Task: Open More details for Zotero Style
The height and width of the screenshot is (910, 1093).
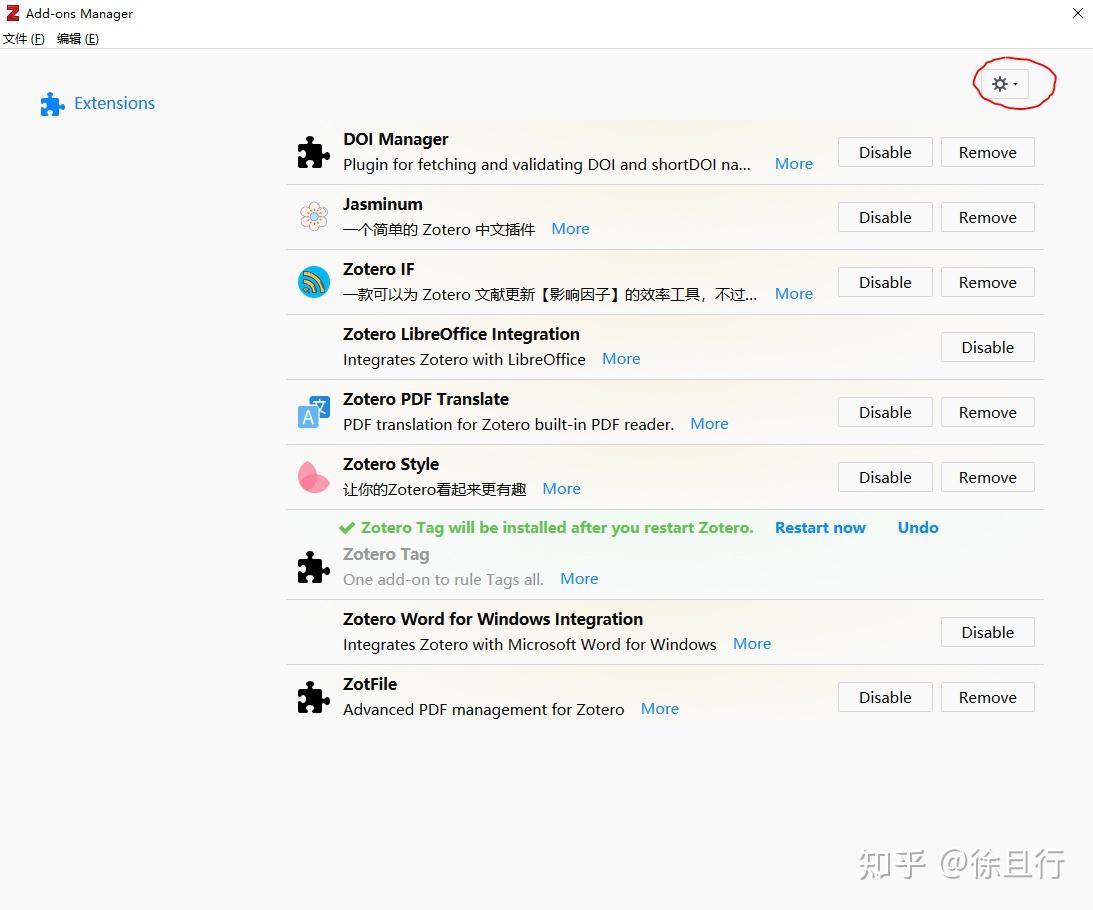Action: click(560, 488)
